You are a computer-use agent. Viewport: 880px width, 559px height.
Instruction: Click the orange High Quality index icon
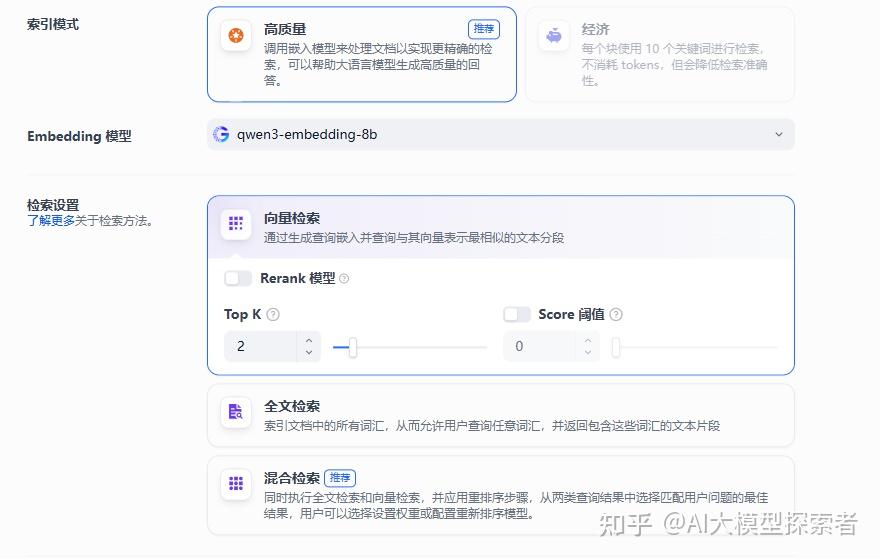[x=236, y=36]
